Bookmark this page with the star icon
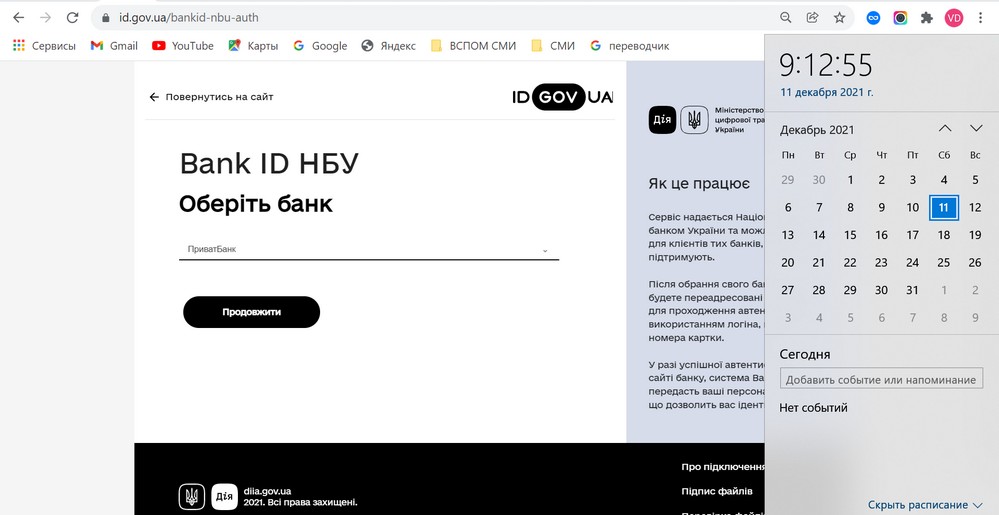999x515 pixels. [840, 18]
